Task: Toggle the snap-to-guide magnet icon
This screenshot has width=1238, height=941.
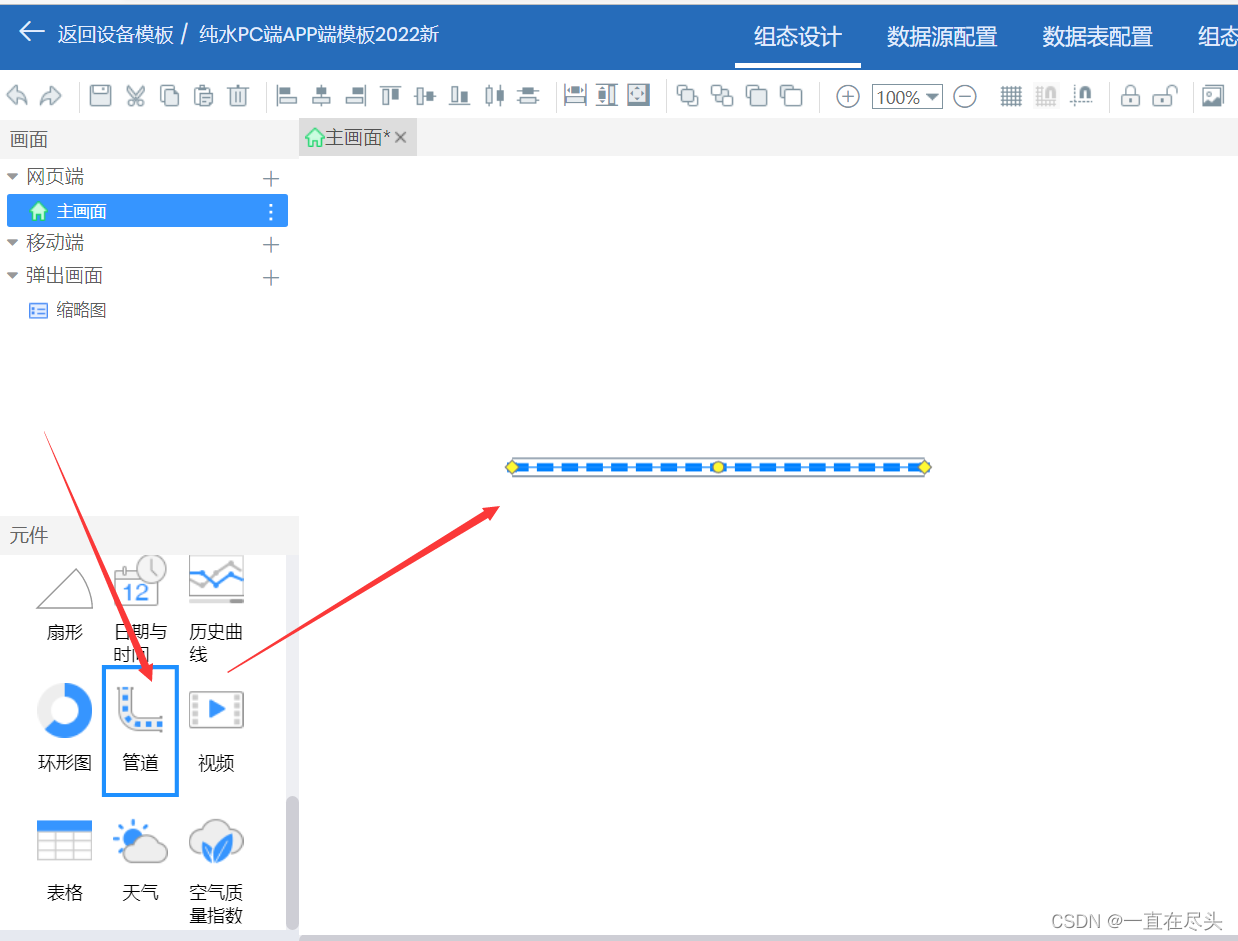Action: pyautogui.click(x=1081, y=95)
